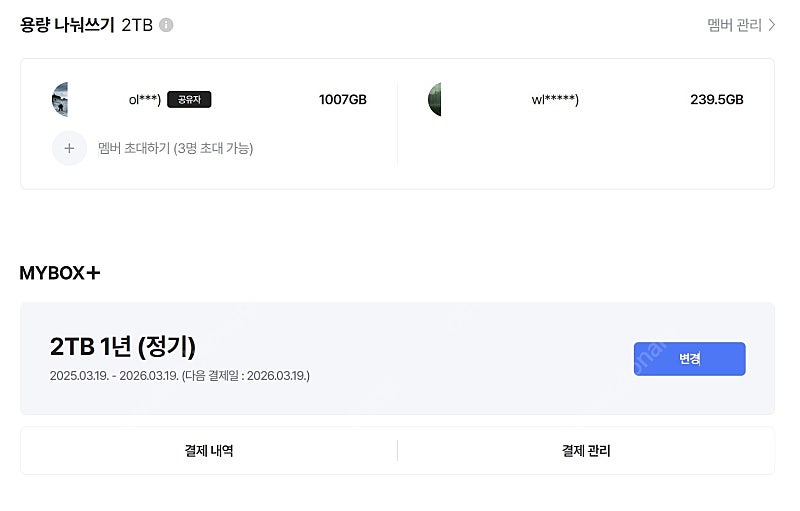Open the 멤버 관리 link

[x=734, y=25]
